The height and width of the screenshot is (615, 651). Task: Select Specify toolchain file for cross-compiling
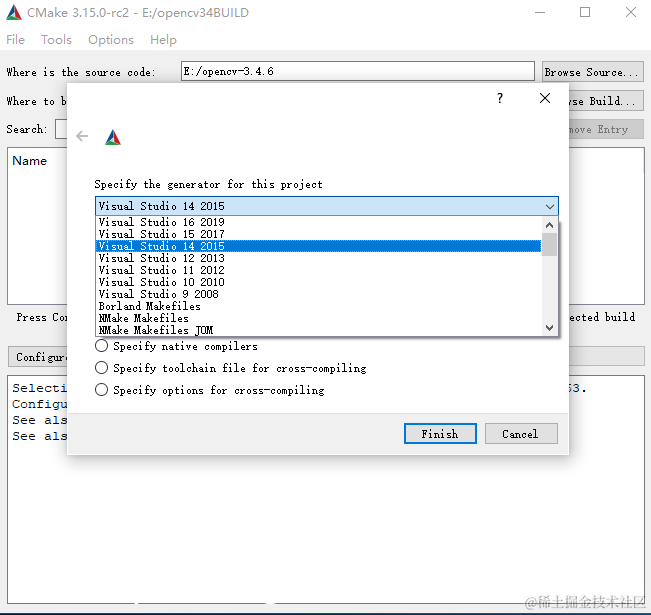101,368
